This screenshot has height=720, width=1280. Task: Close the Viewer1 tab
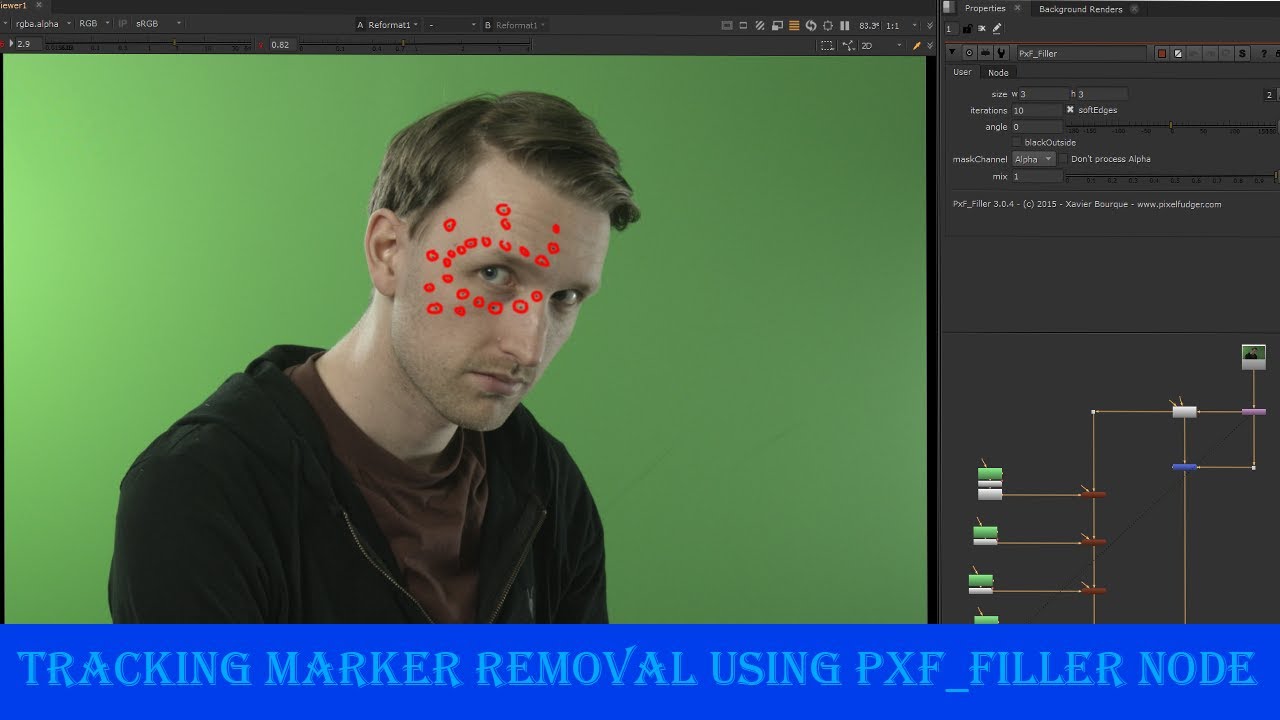(x=39, y=5)
